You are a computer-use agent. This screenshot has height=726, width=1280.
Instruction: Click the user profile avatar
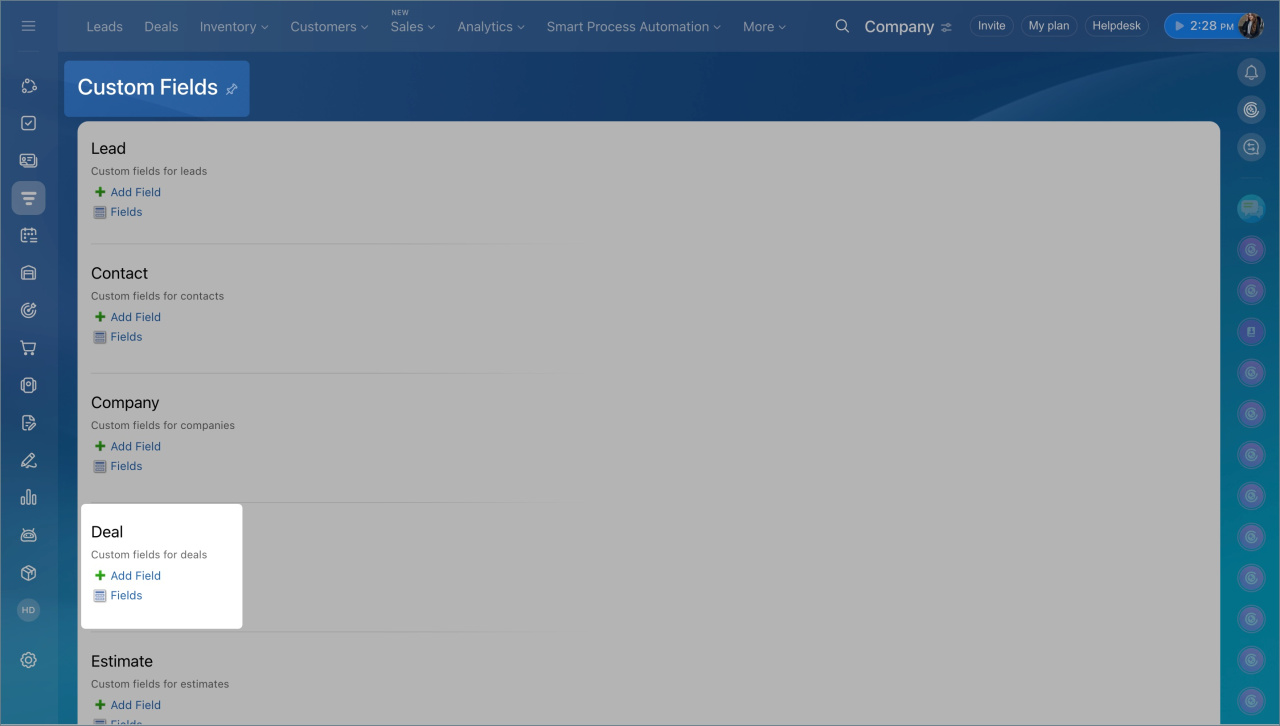(1250, 26)
